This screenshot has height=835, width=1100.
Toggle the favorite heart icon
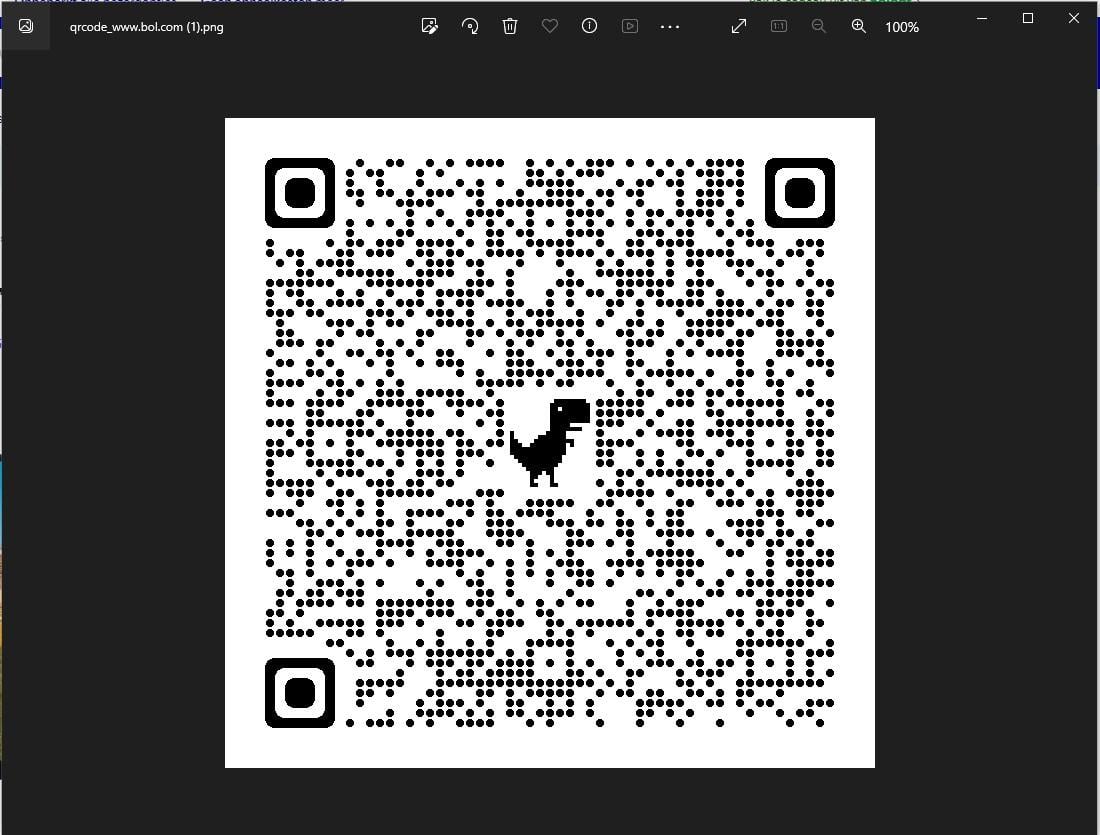pos(550,26)
